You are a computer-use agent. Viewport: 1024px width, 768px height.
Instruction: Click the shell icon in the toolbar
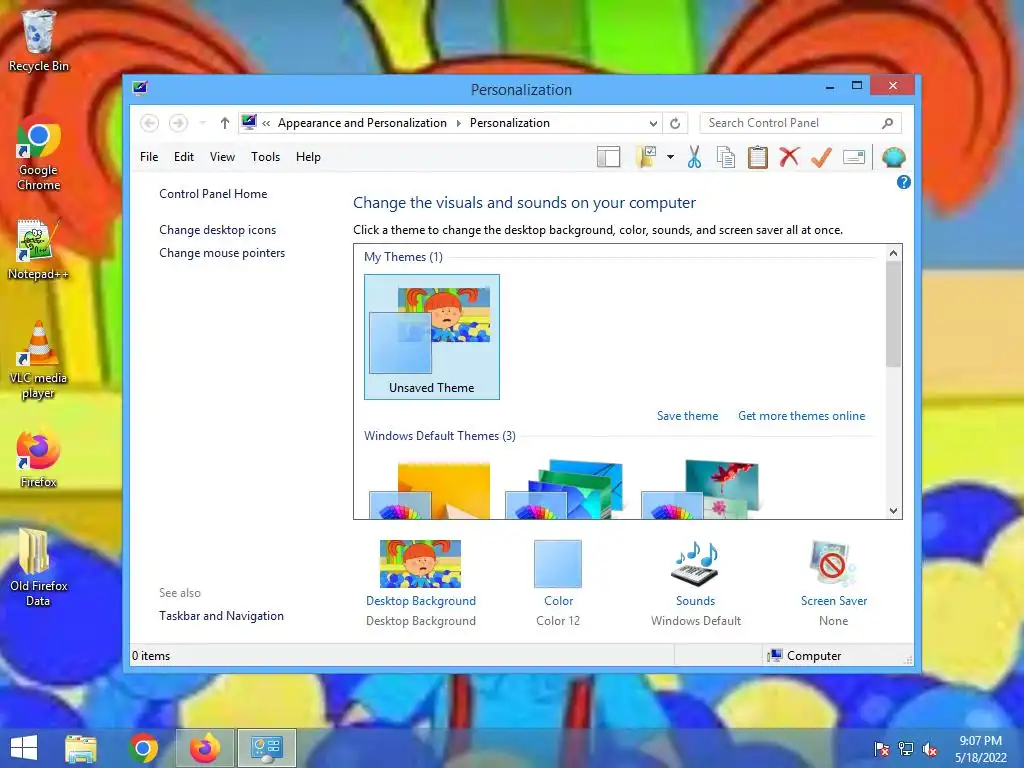(x=893, y=157)
